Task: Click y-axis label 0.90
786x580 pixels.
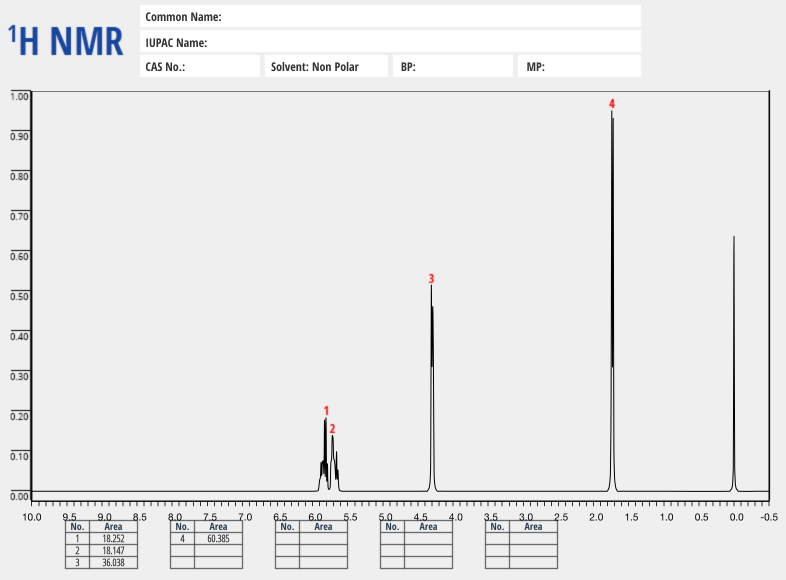Action: click(20, 136)
